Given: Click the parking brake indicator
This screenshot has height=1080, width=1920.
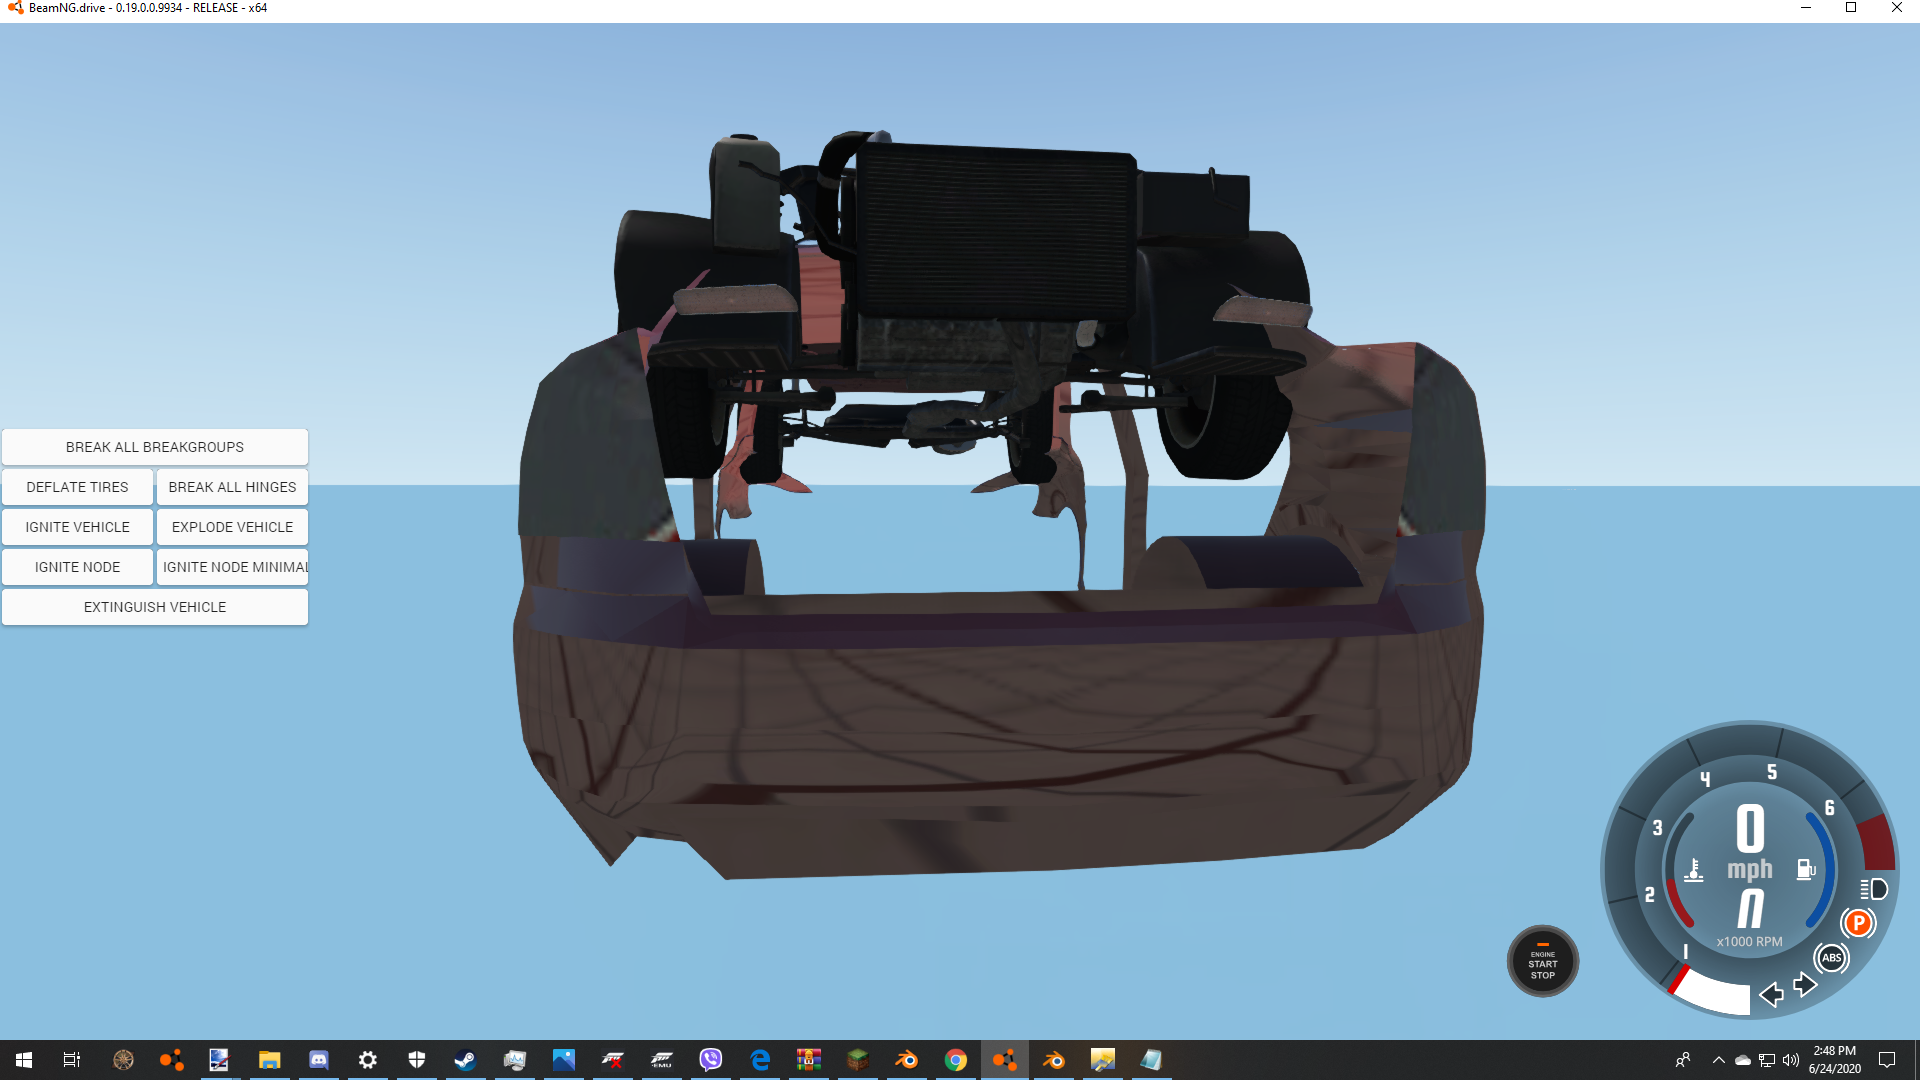Looking at the screenshot, I should 1858,923.
